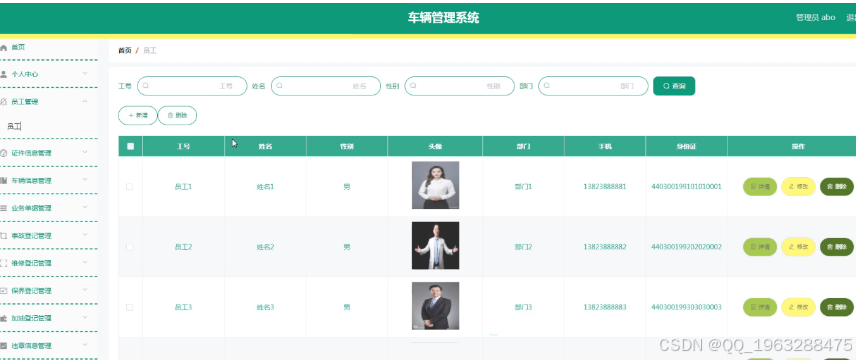This screenshot has height=360, width=856.
Task: Click the 删除 button above the table
Action: coord(177,115)
